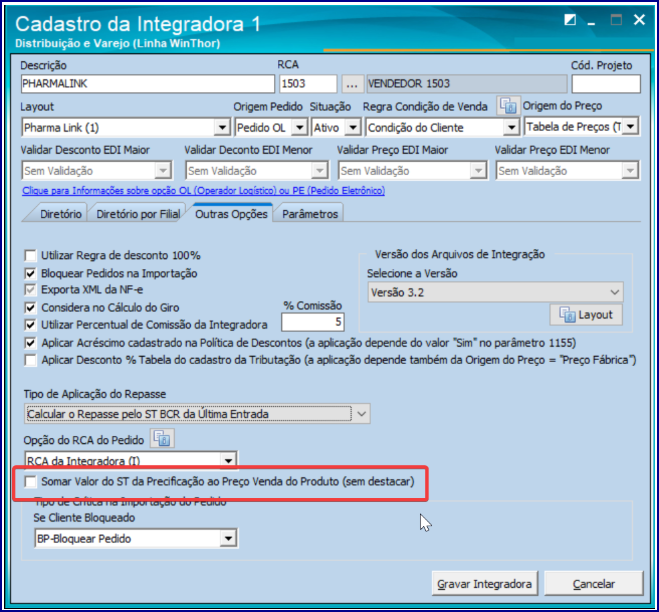Check Somar Valor do ST da Precificação
659x612 pixels.
30,482
